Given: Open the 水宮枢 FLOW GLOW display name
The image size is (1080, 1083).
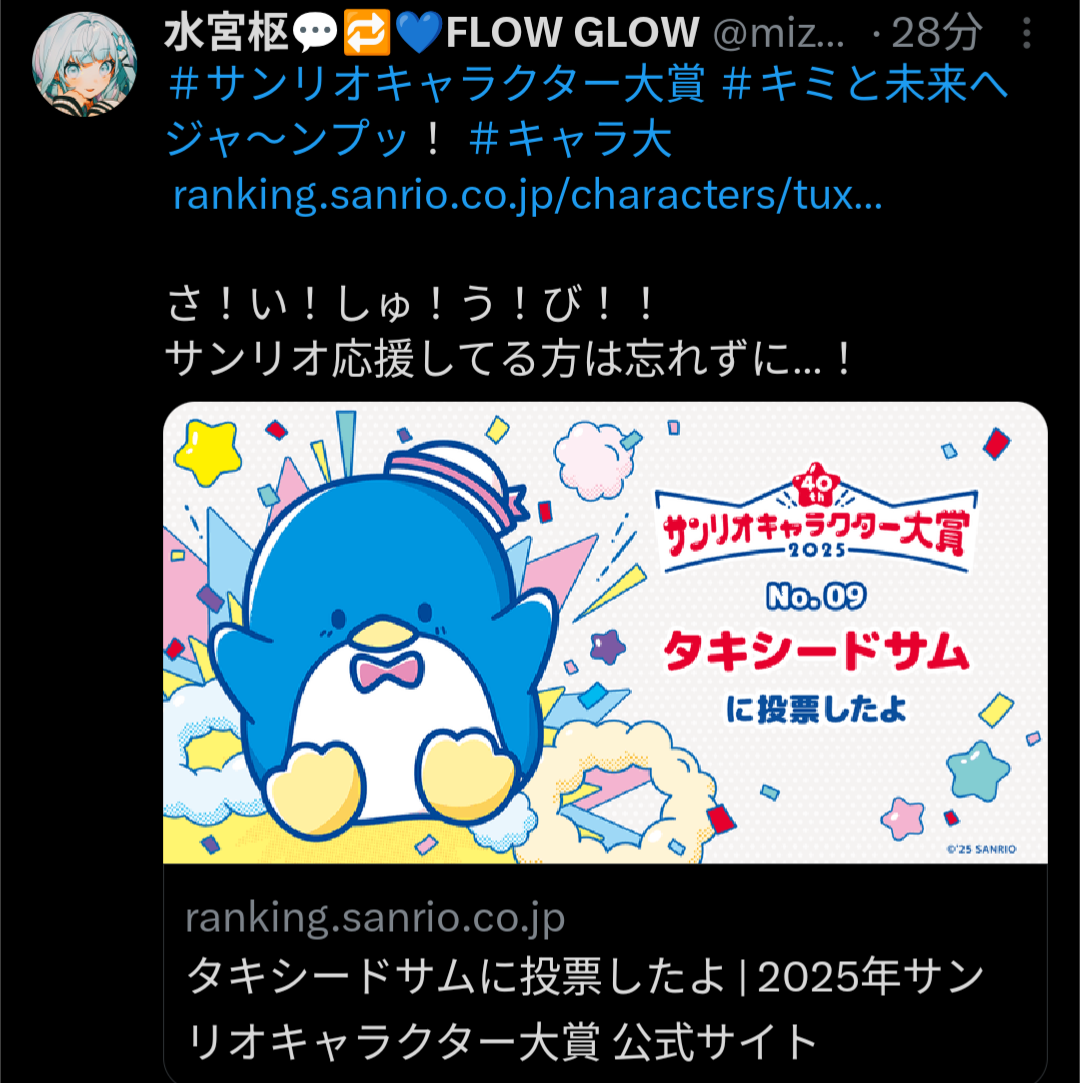Looking at the screenshot, I should (432, 32).
